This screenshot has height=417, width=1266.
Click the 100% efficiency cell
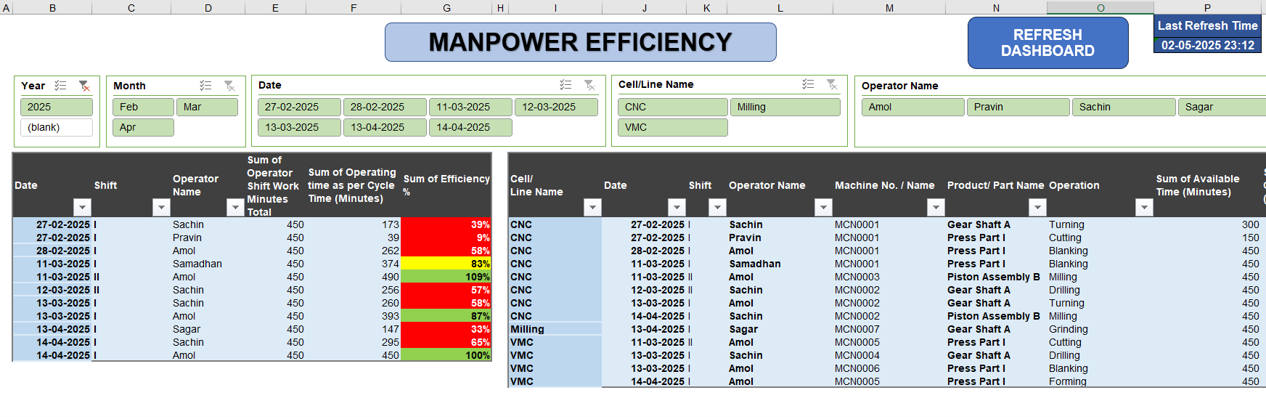point(446,355)
